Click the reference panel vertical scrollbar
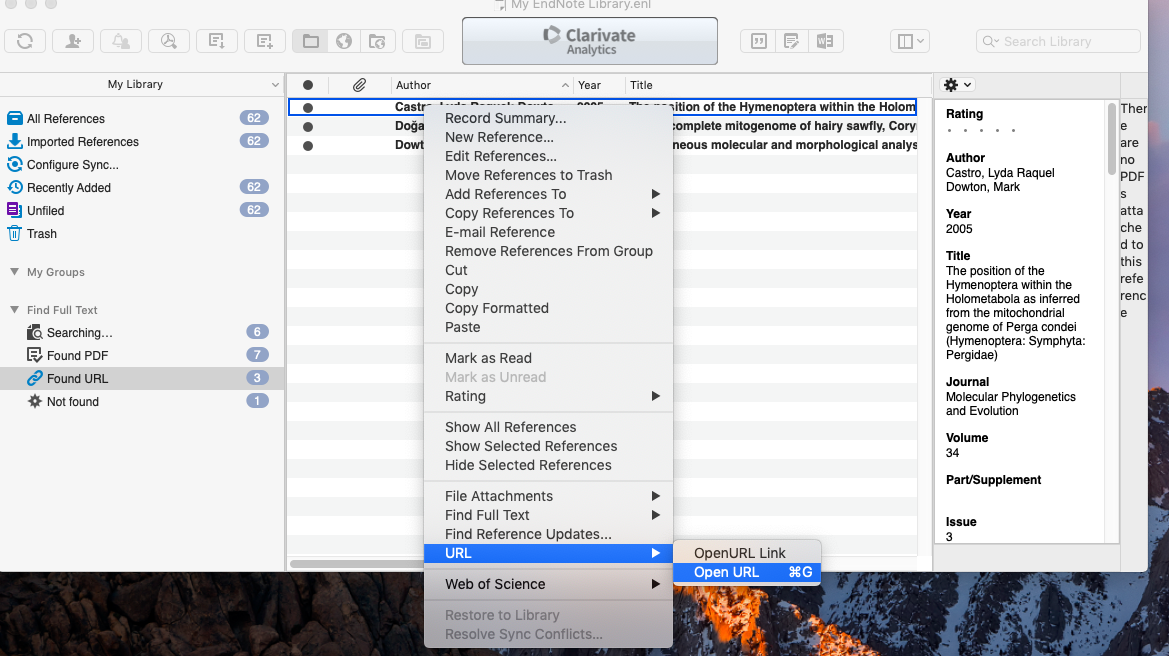 tap(1112, 138)
